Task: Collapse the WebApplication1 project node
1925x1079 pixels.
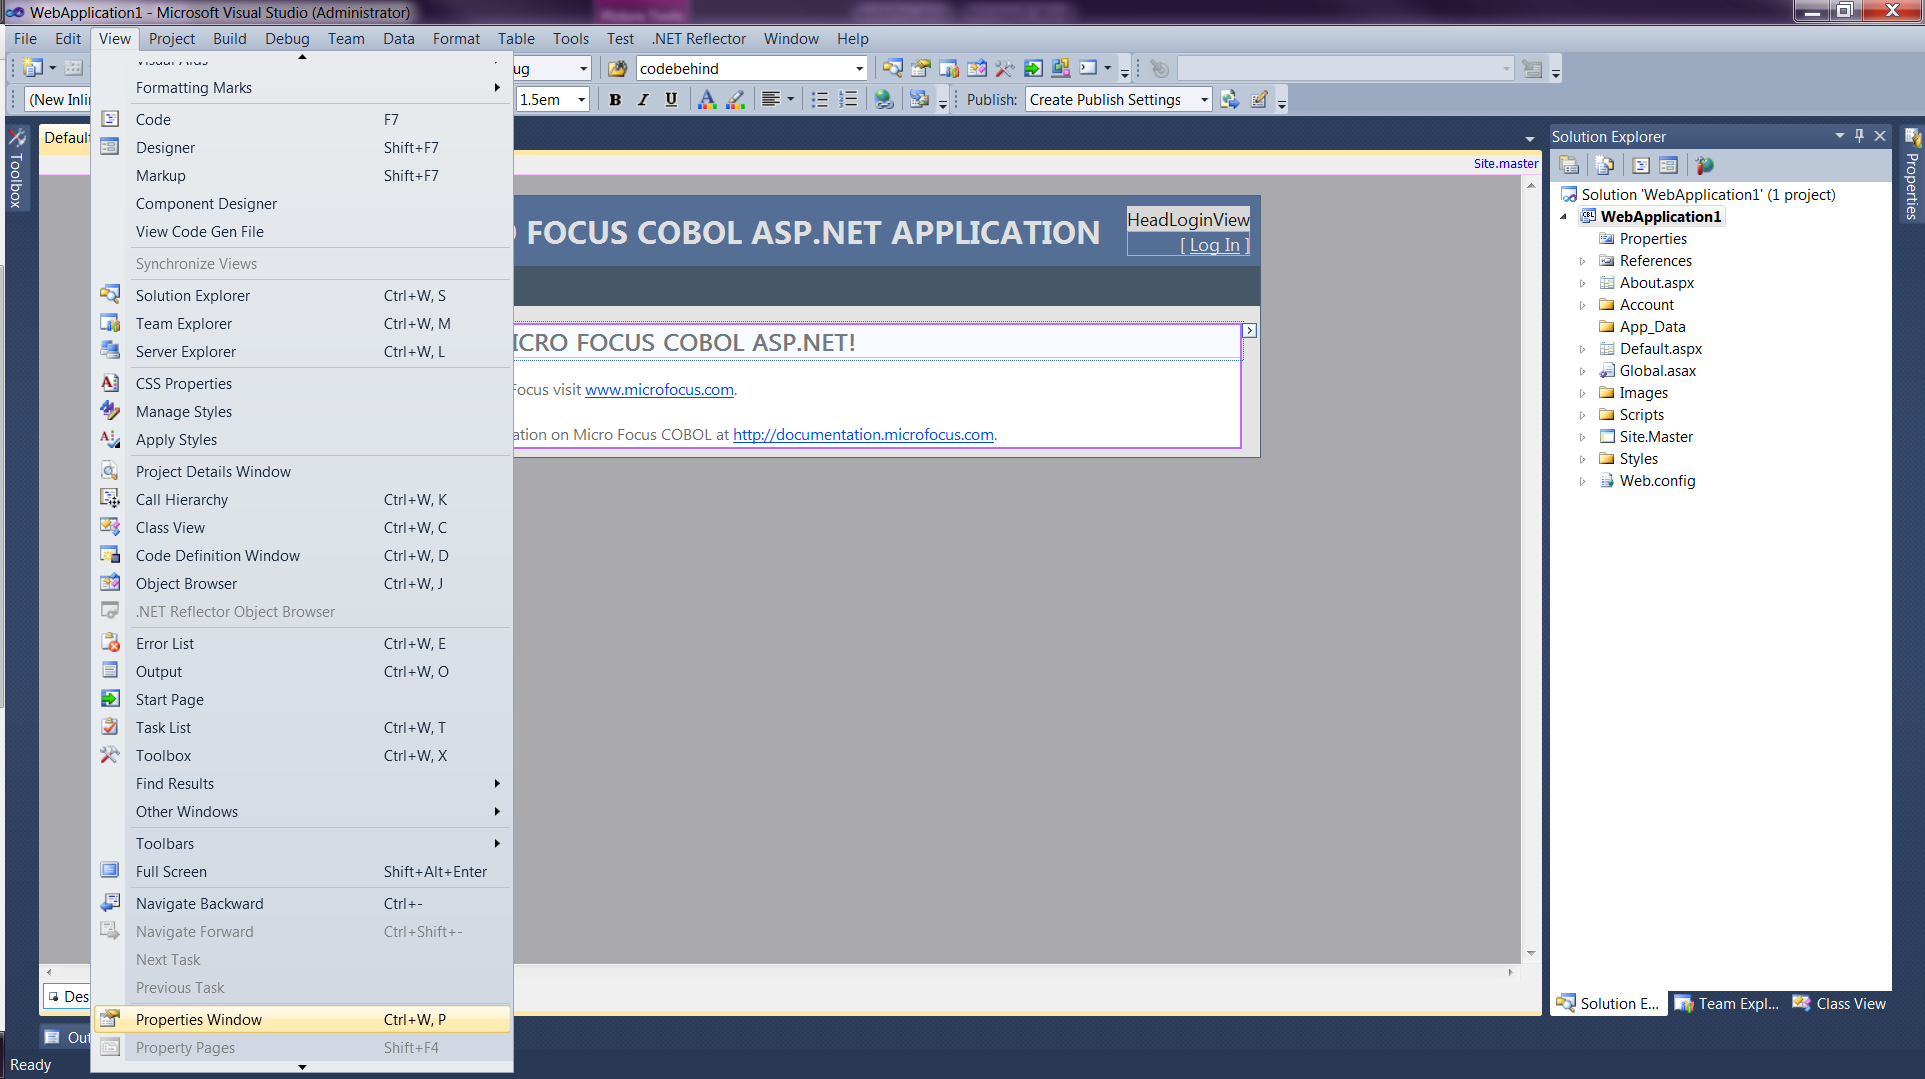Action: click(1564, 217)
